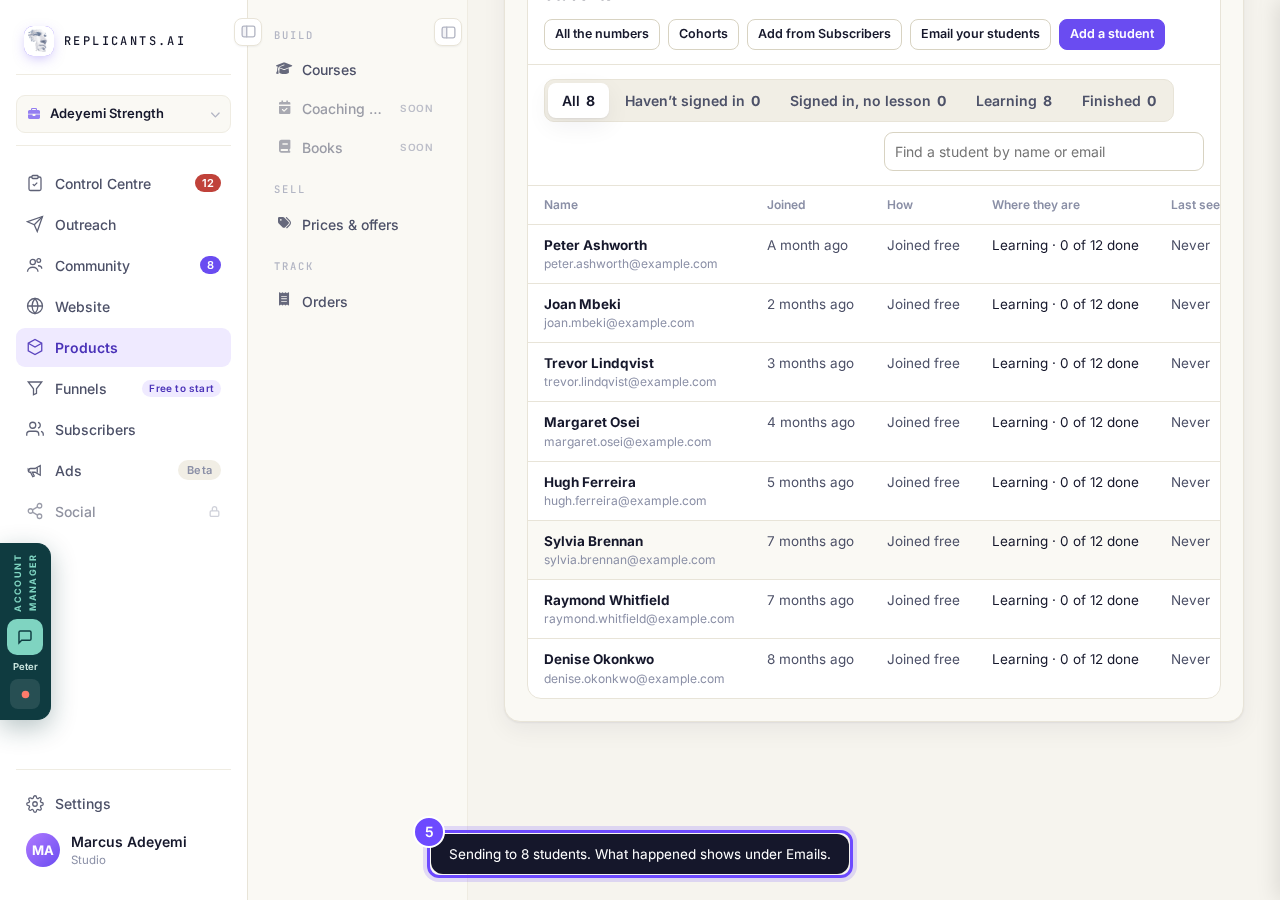Image resolution: width=1280 pixels, height=900 pixels.
Task: Click the lock icon beside Social
Action: pos(214,512)
